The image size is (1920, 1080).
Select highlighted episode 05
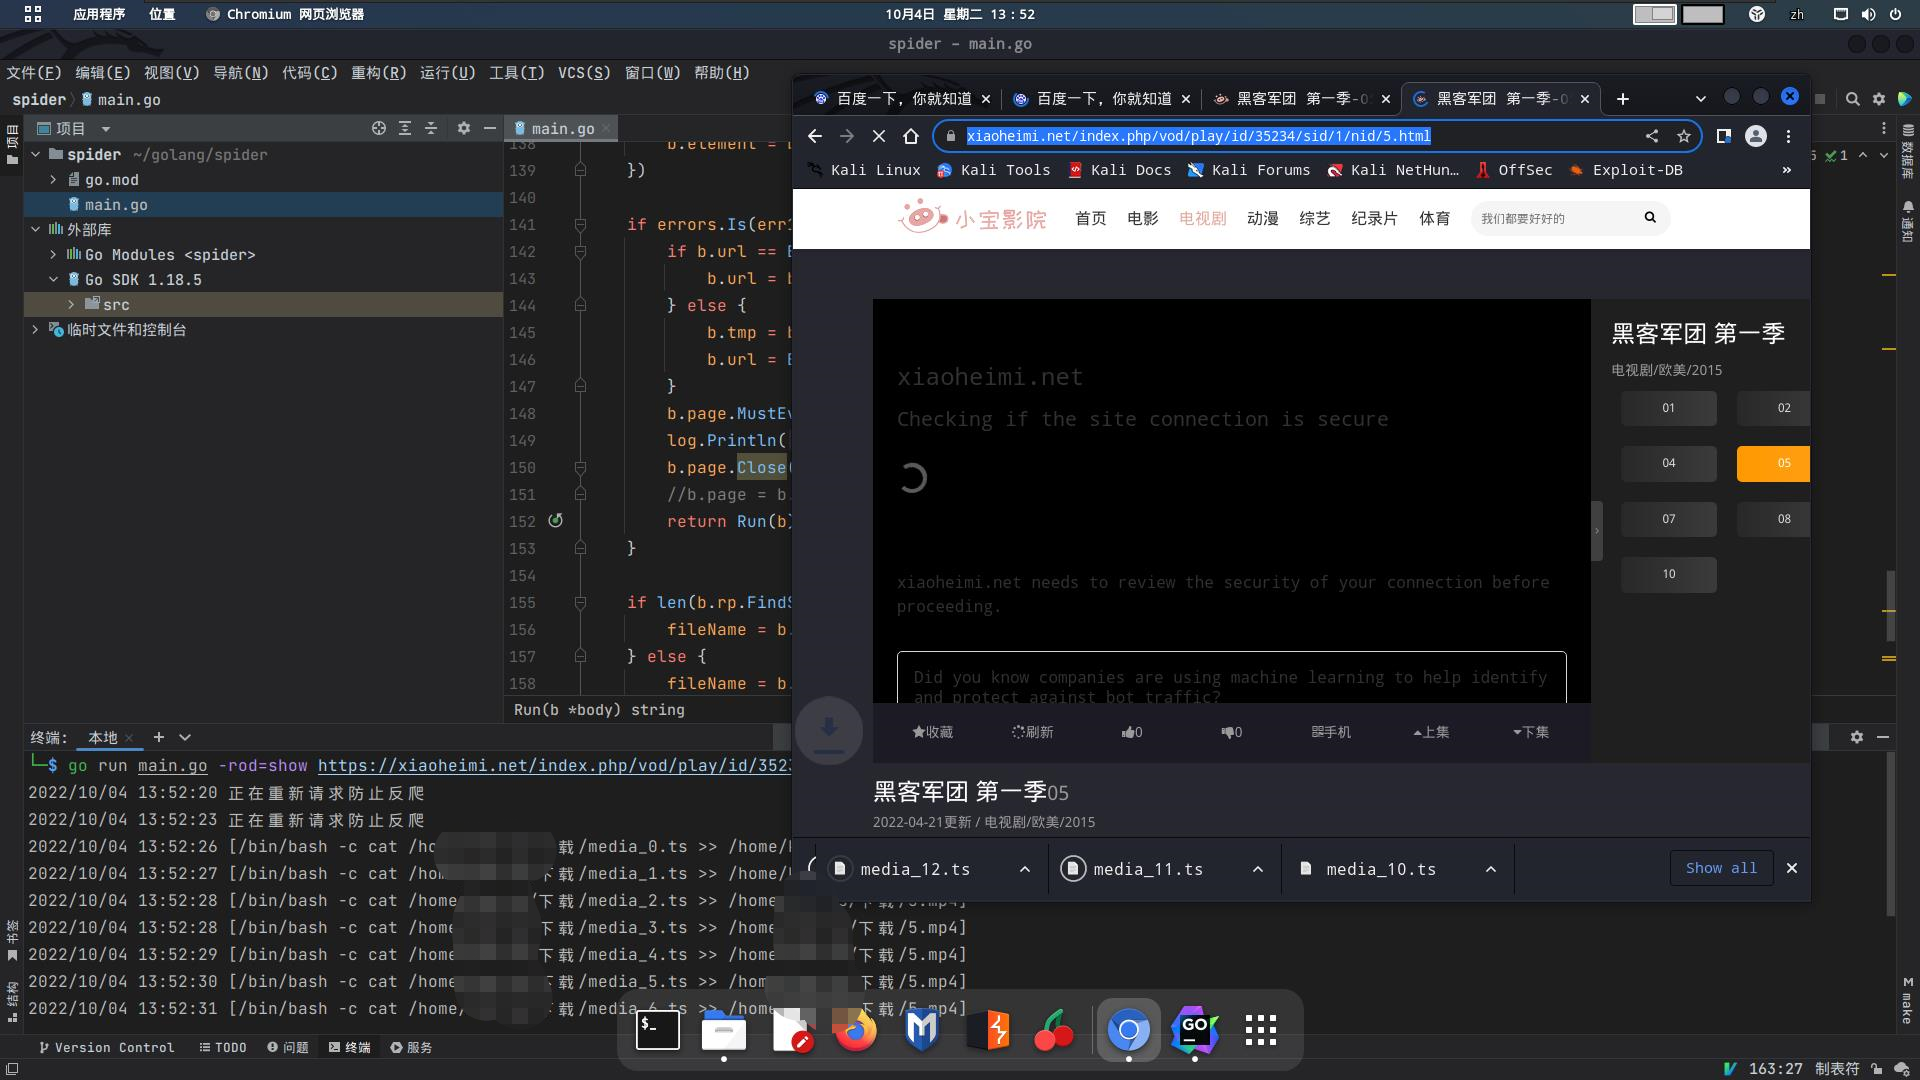tap(1774, 463)
